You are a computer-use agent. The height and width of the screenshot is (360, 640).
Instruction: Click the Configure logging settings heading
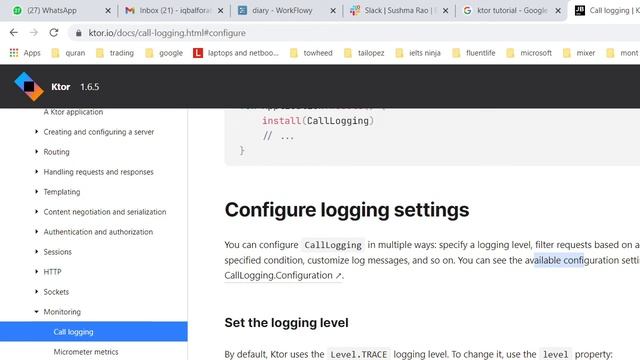[x=347, y=210]
